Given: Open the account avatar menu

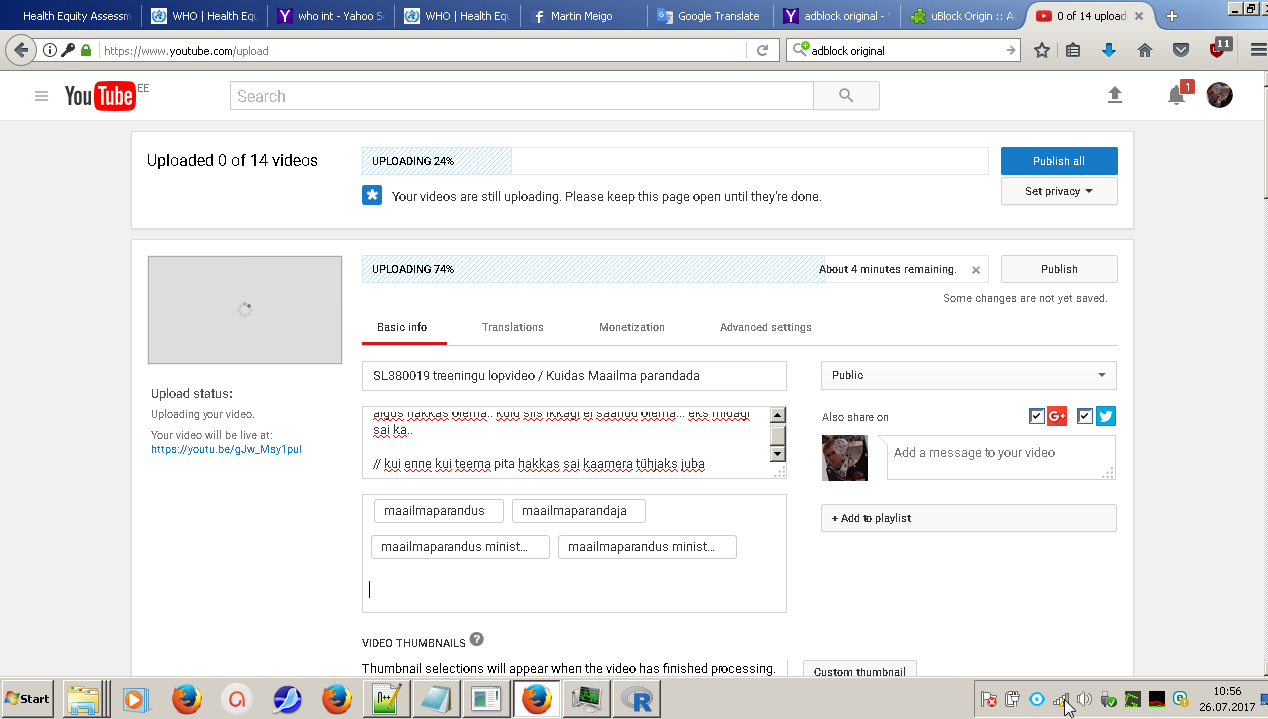Looking at the screenshot, I should [x=1219, y=95].
